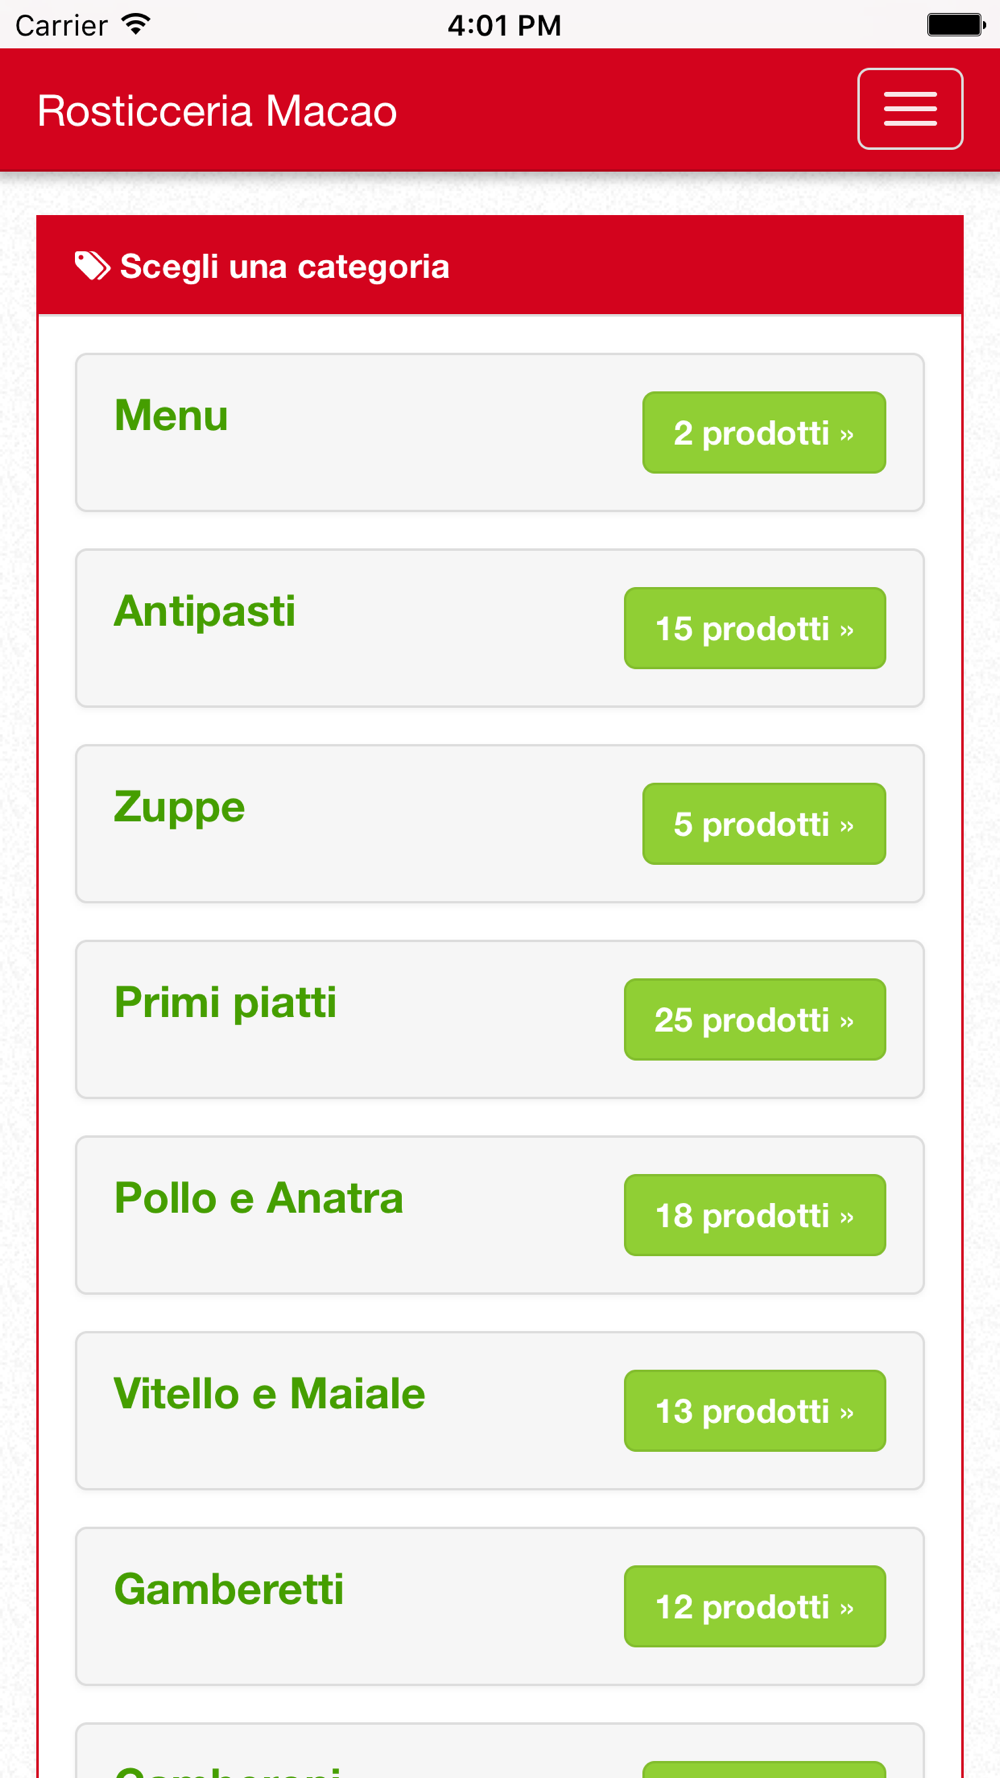Choose the Gamberetti category heading

pyautogui.click(x=229, y=1589)
